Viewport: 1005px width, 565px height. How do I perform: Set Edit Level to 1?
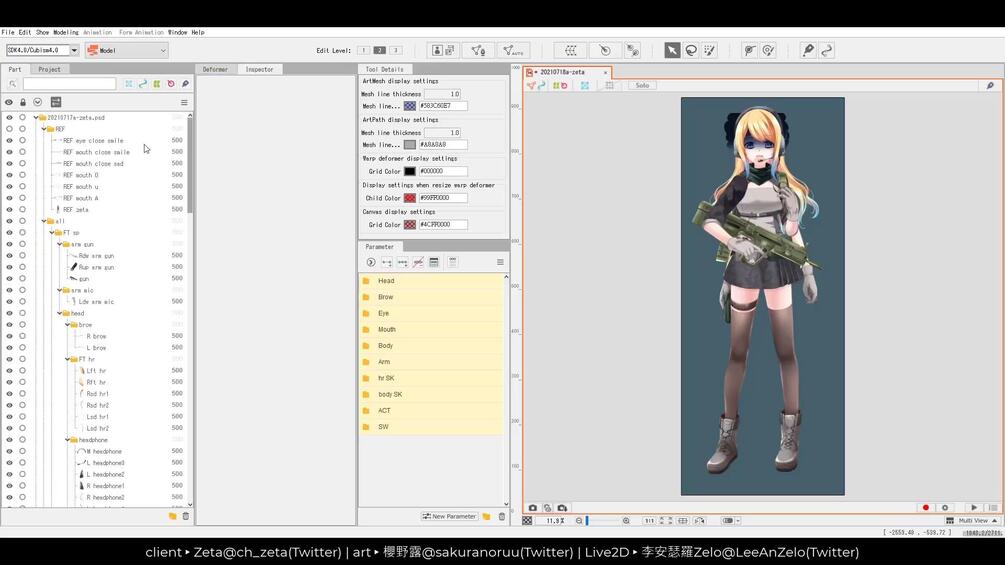pos(363,50)
